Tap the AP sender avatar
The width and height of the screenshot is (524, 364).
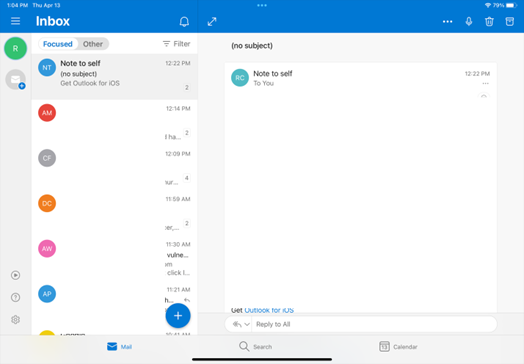point(47,294)
